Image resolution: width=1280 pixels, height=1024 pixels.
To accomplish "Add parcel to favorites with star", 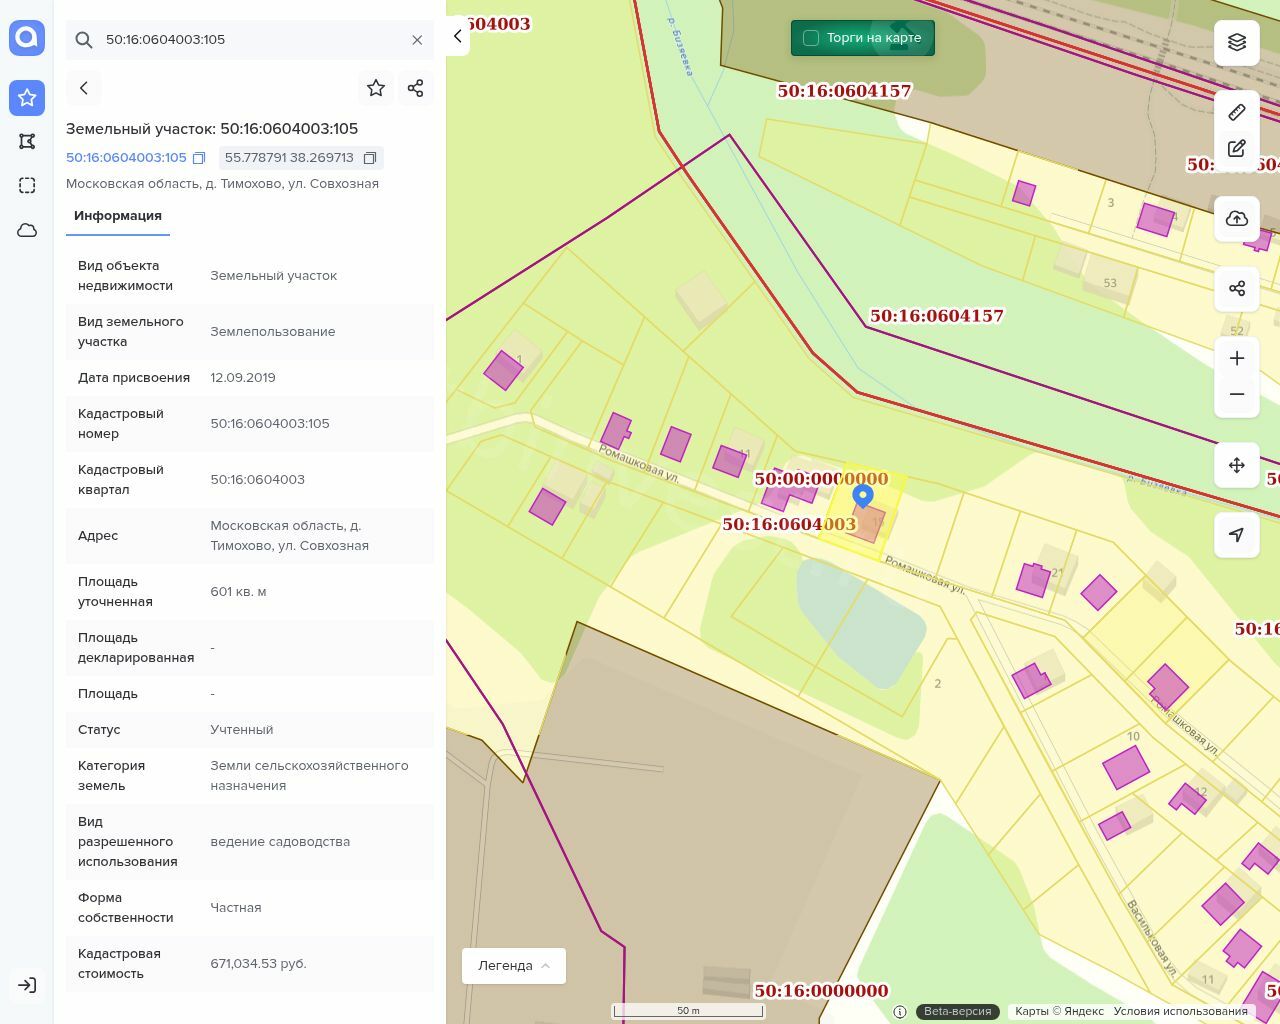I will [x=376, y=88].
